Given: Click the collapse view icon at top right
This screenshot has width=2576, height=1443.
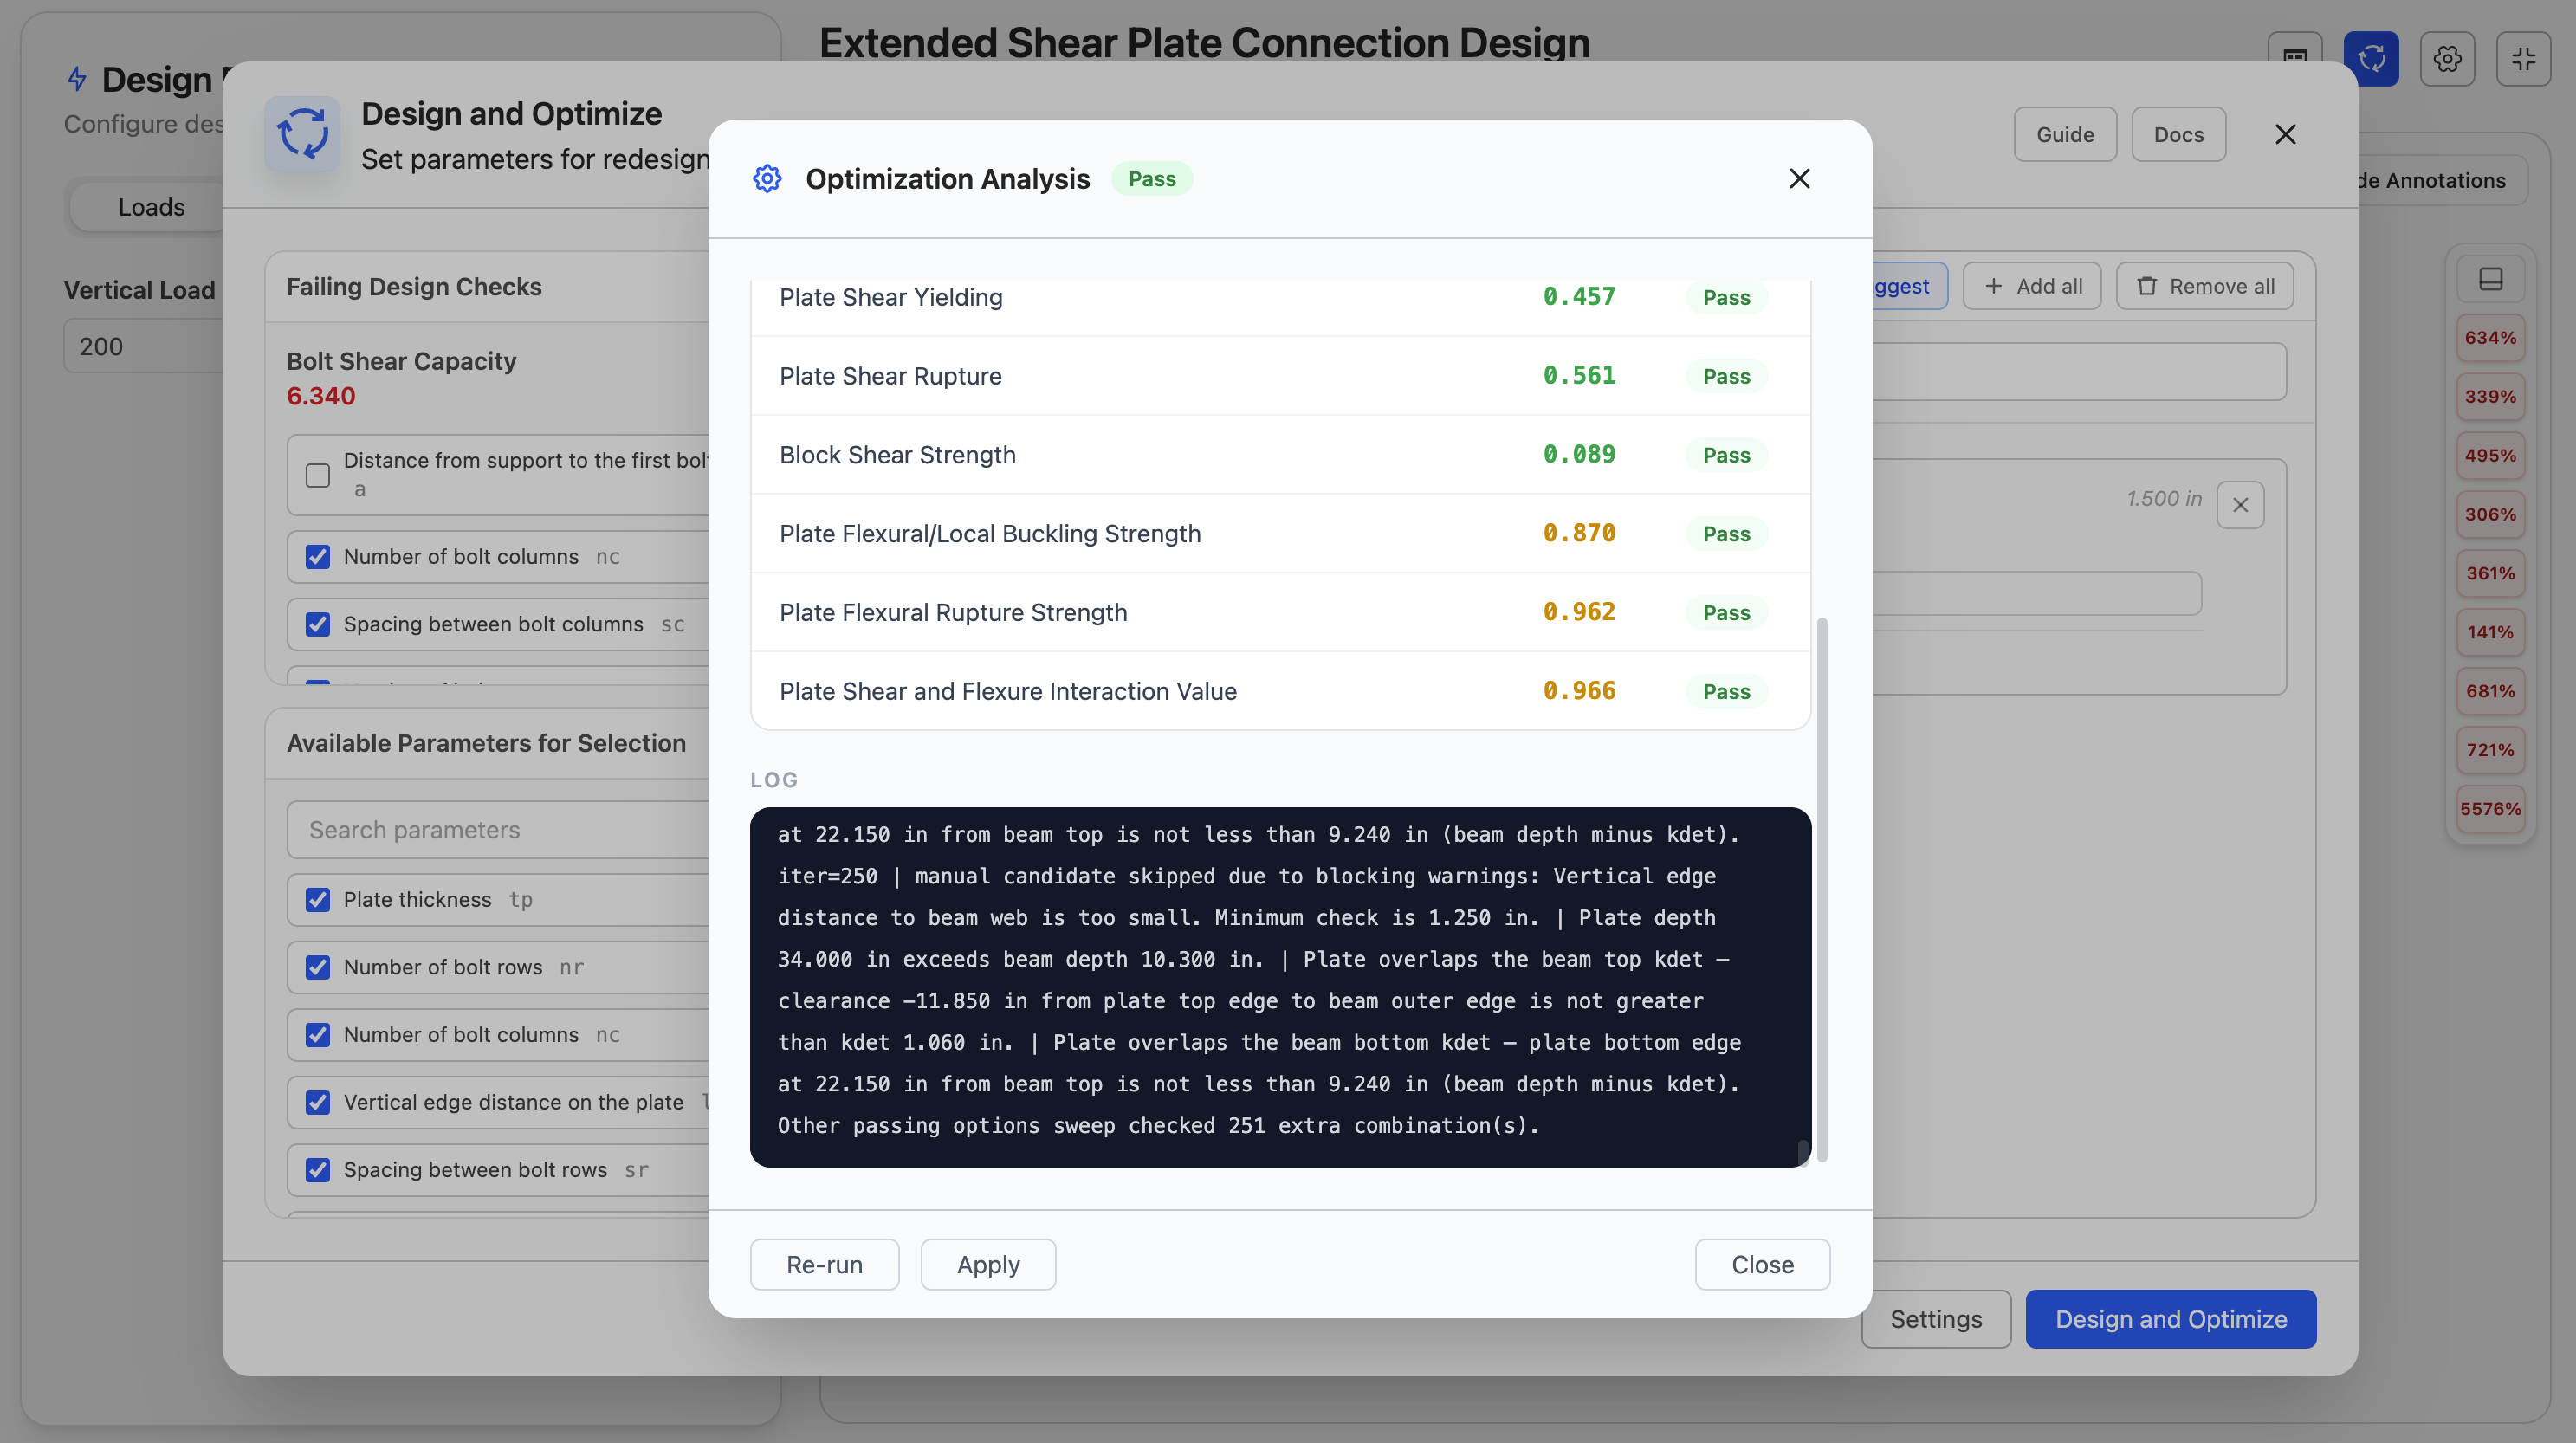Looking at the screenshot, I should point(2523,59).
